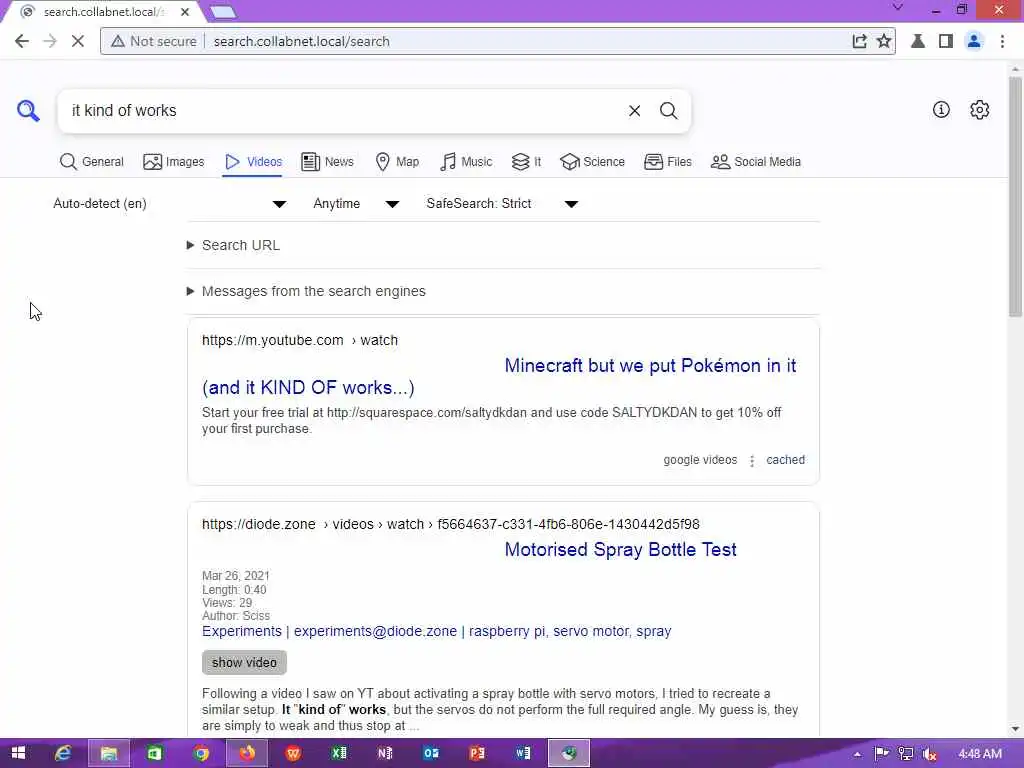
Task: Open Minecraft but we put Pokémon result
Action: 499,377
